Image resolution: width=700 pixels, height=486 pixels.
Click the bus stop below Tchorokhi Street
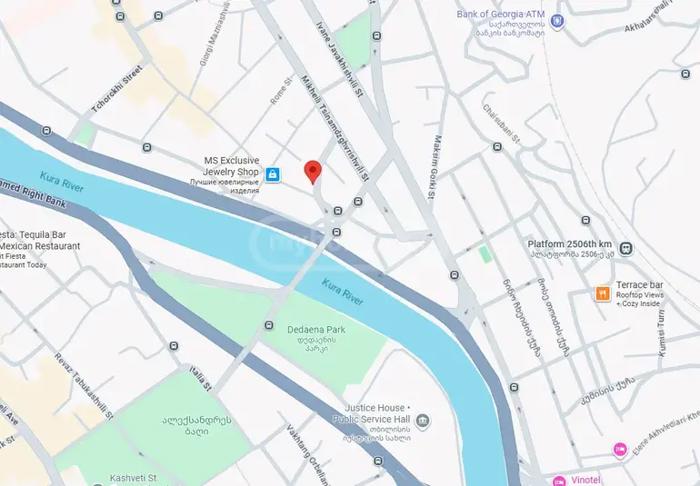146,147
